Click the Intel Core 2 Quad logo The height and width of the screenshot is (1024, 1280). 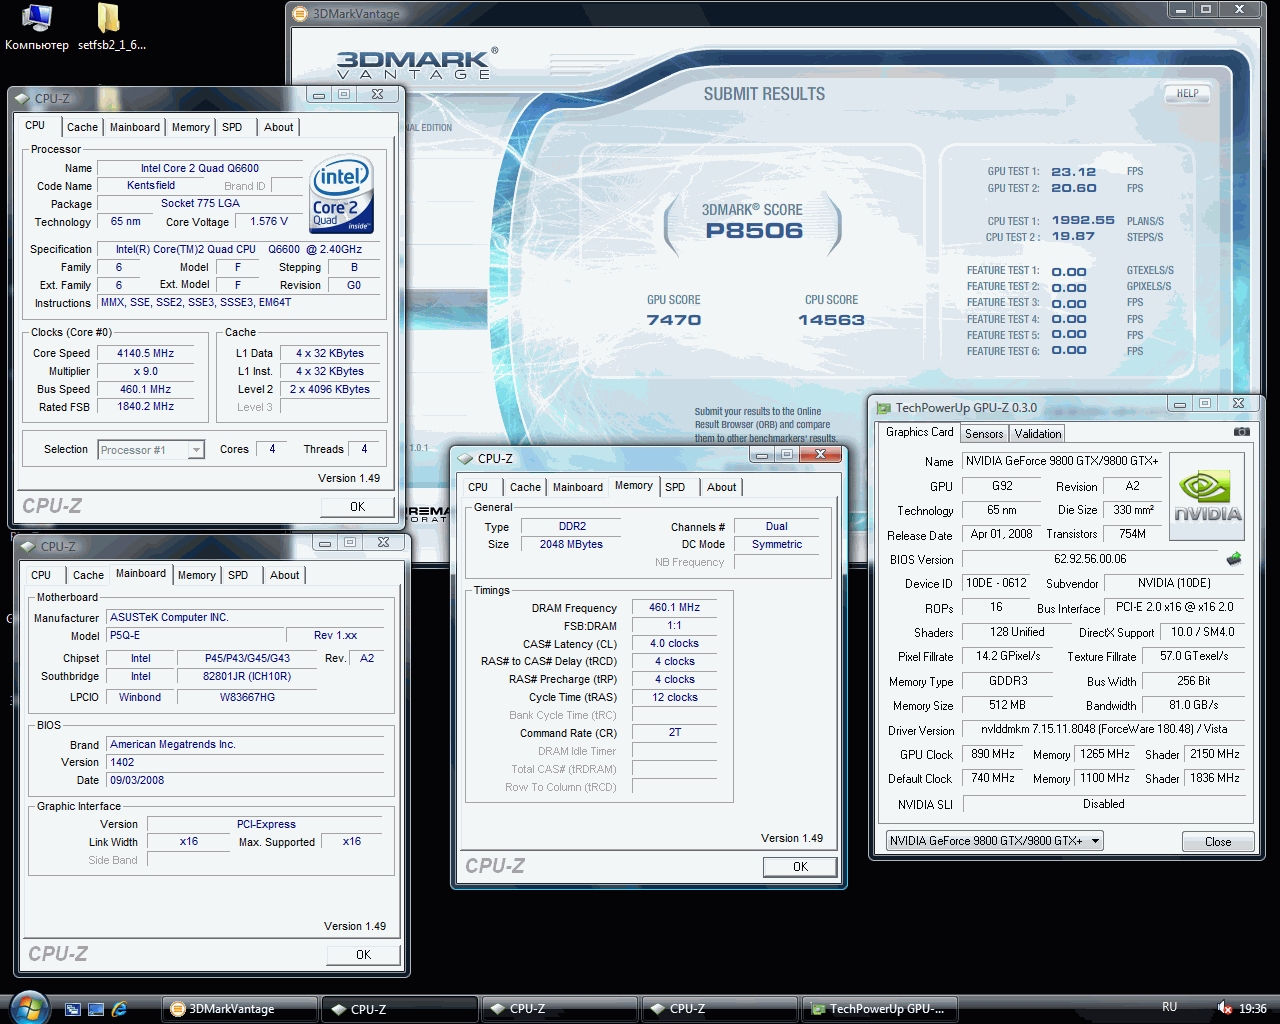click(x=341, y=193)
